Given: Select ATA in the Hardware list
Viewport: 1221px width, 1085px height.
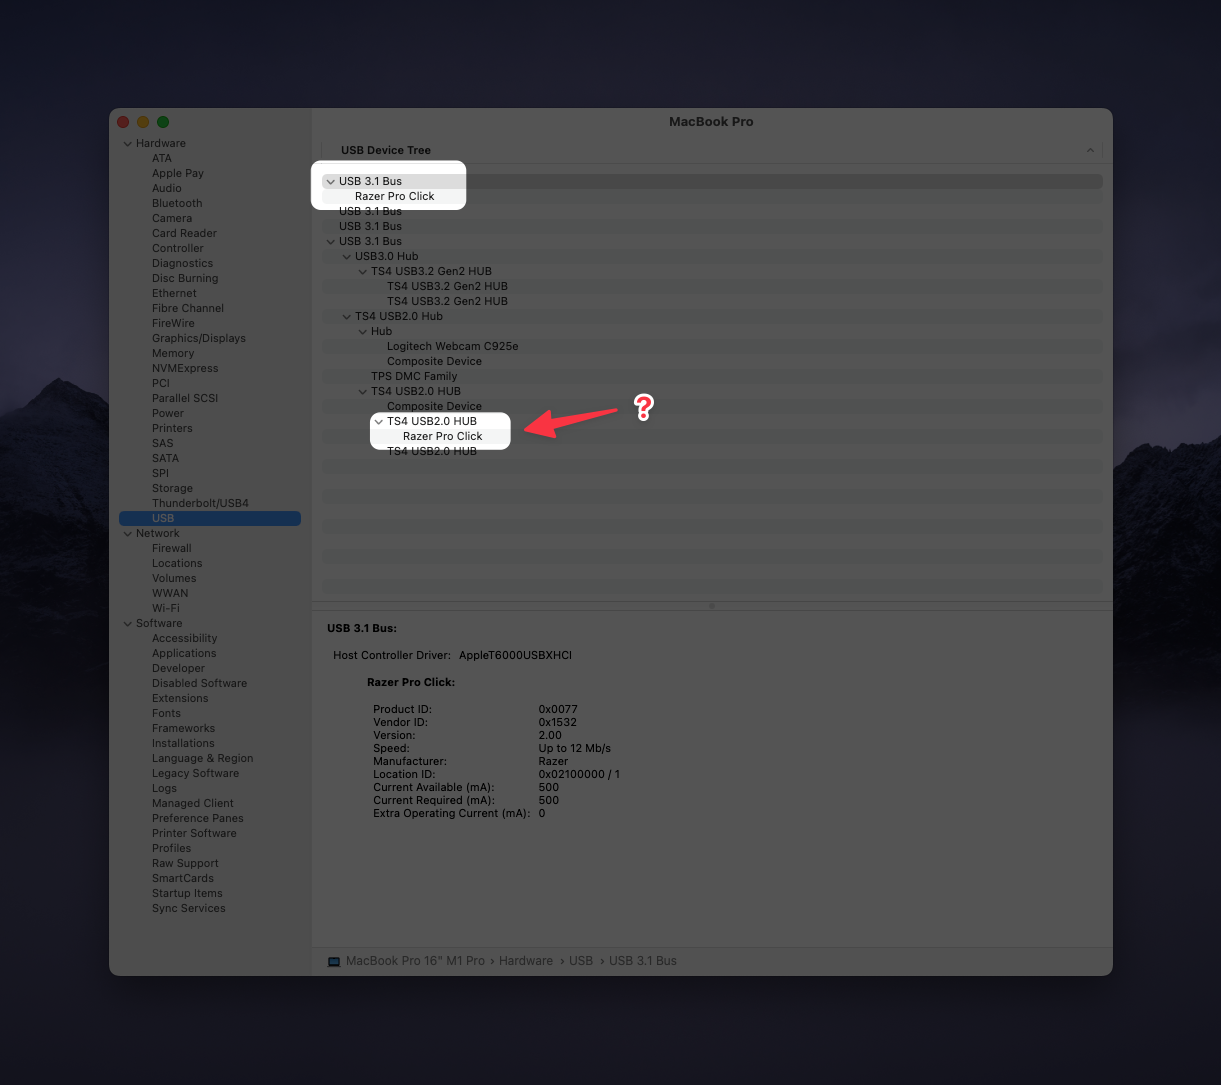Looking at the screenshot, I should click(x=162, y=159).
